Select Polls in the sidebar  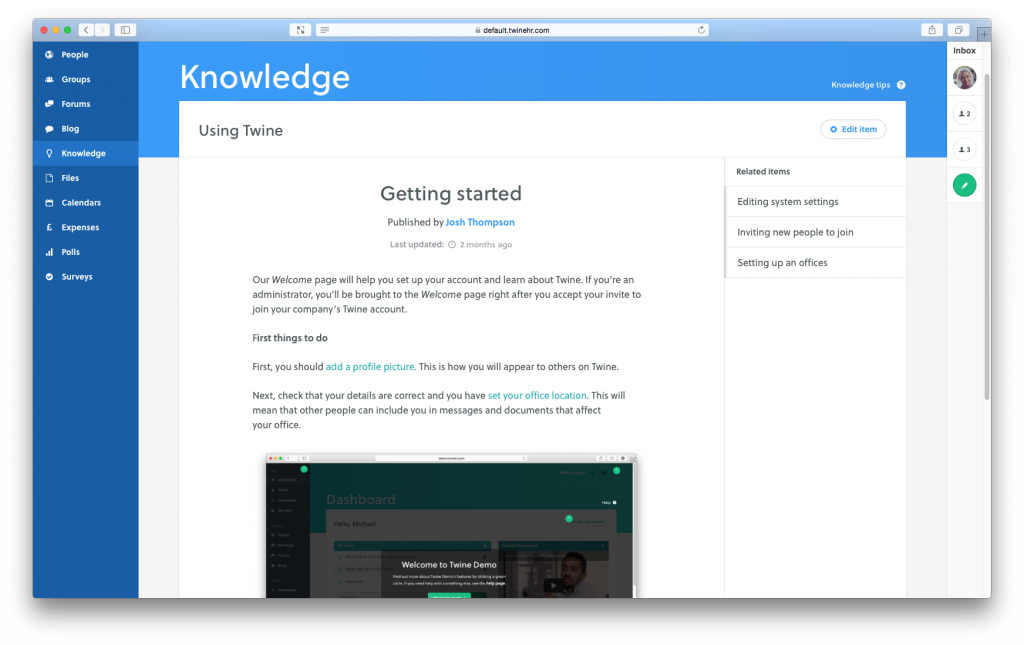point(86,252)
